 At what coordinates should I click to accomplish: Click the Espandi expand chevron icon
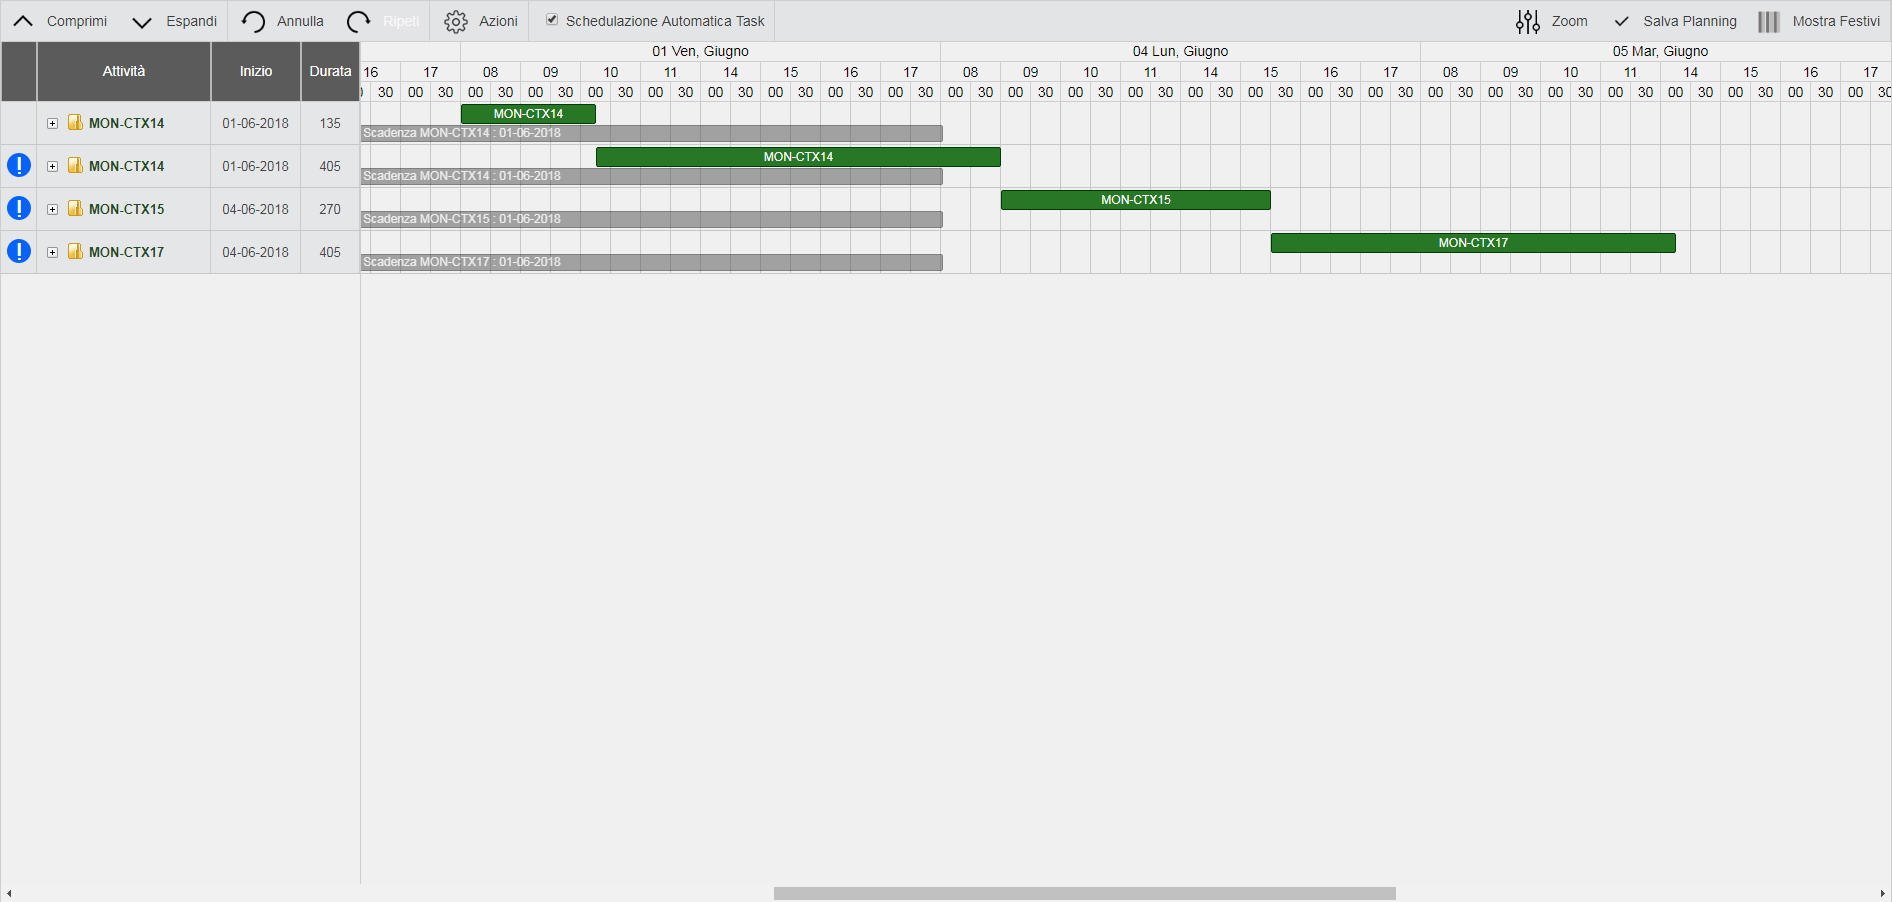[142, 21]
